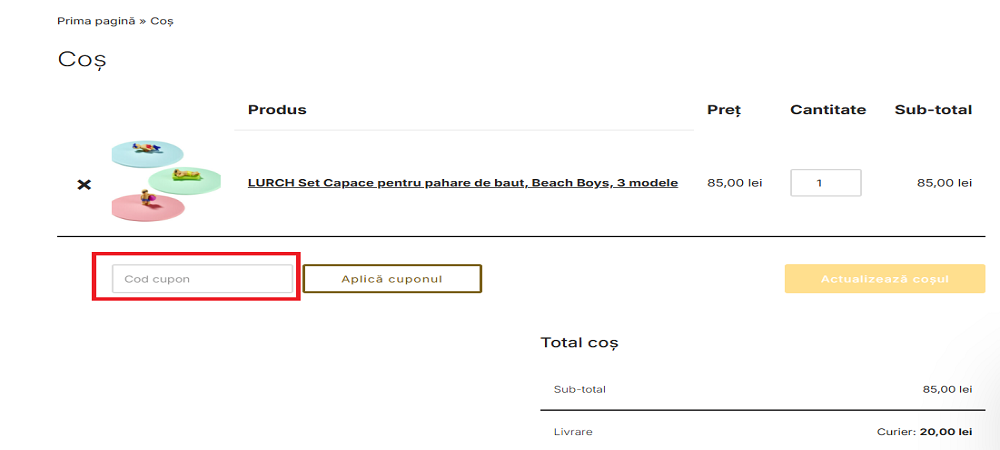The width and height of the screenshot is (1000, 450).
Task: Click the unit price in Preț column
Action: click(x=734, y=183)
